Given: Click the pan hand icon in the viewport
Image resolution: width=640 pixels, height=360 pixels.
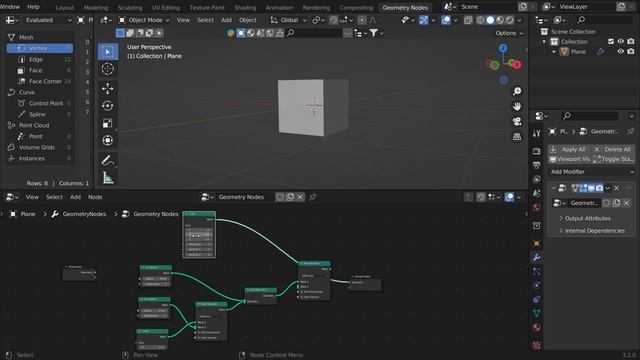Looking at the screenshot, I should (x=517, y=107).
